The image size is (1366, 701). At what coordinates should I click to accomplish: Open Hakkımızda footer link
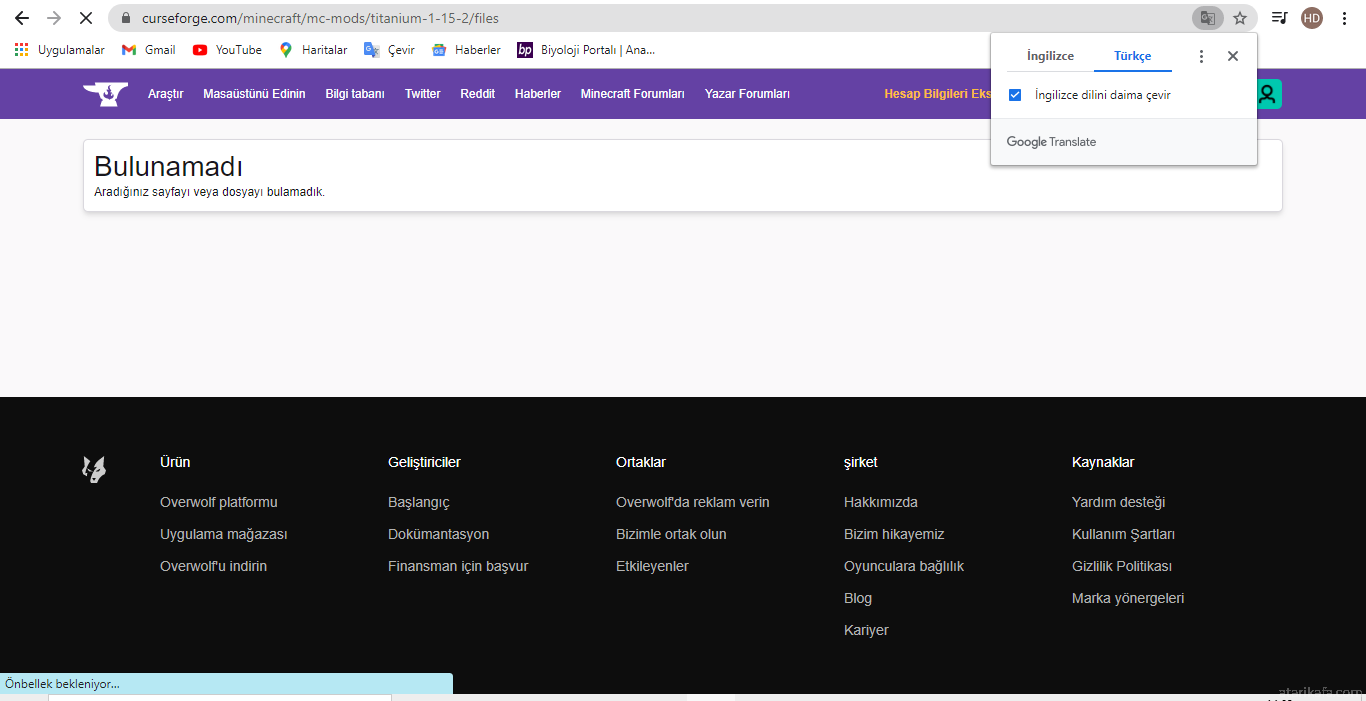pos(881,502)
